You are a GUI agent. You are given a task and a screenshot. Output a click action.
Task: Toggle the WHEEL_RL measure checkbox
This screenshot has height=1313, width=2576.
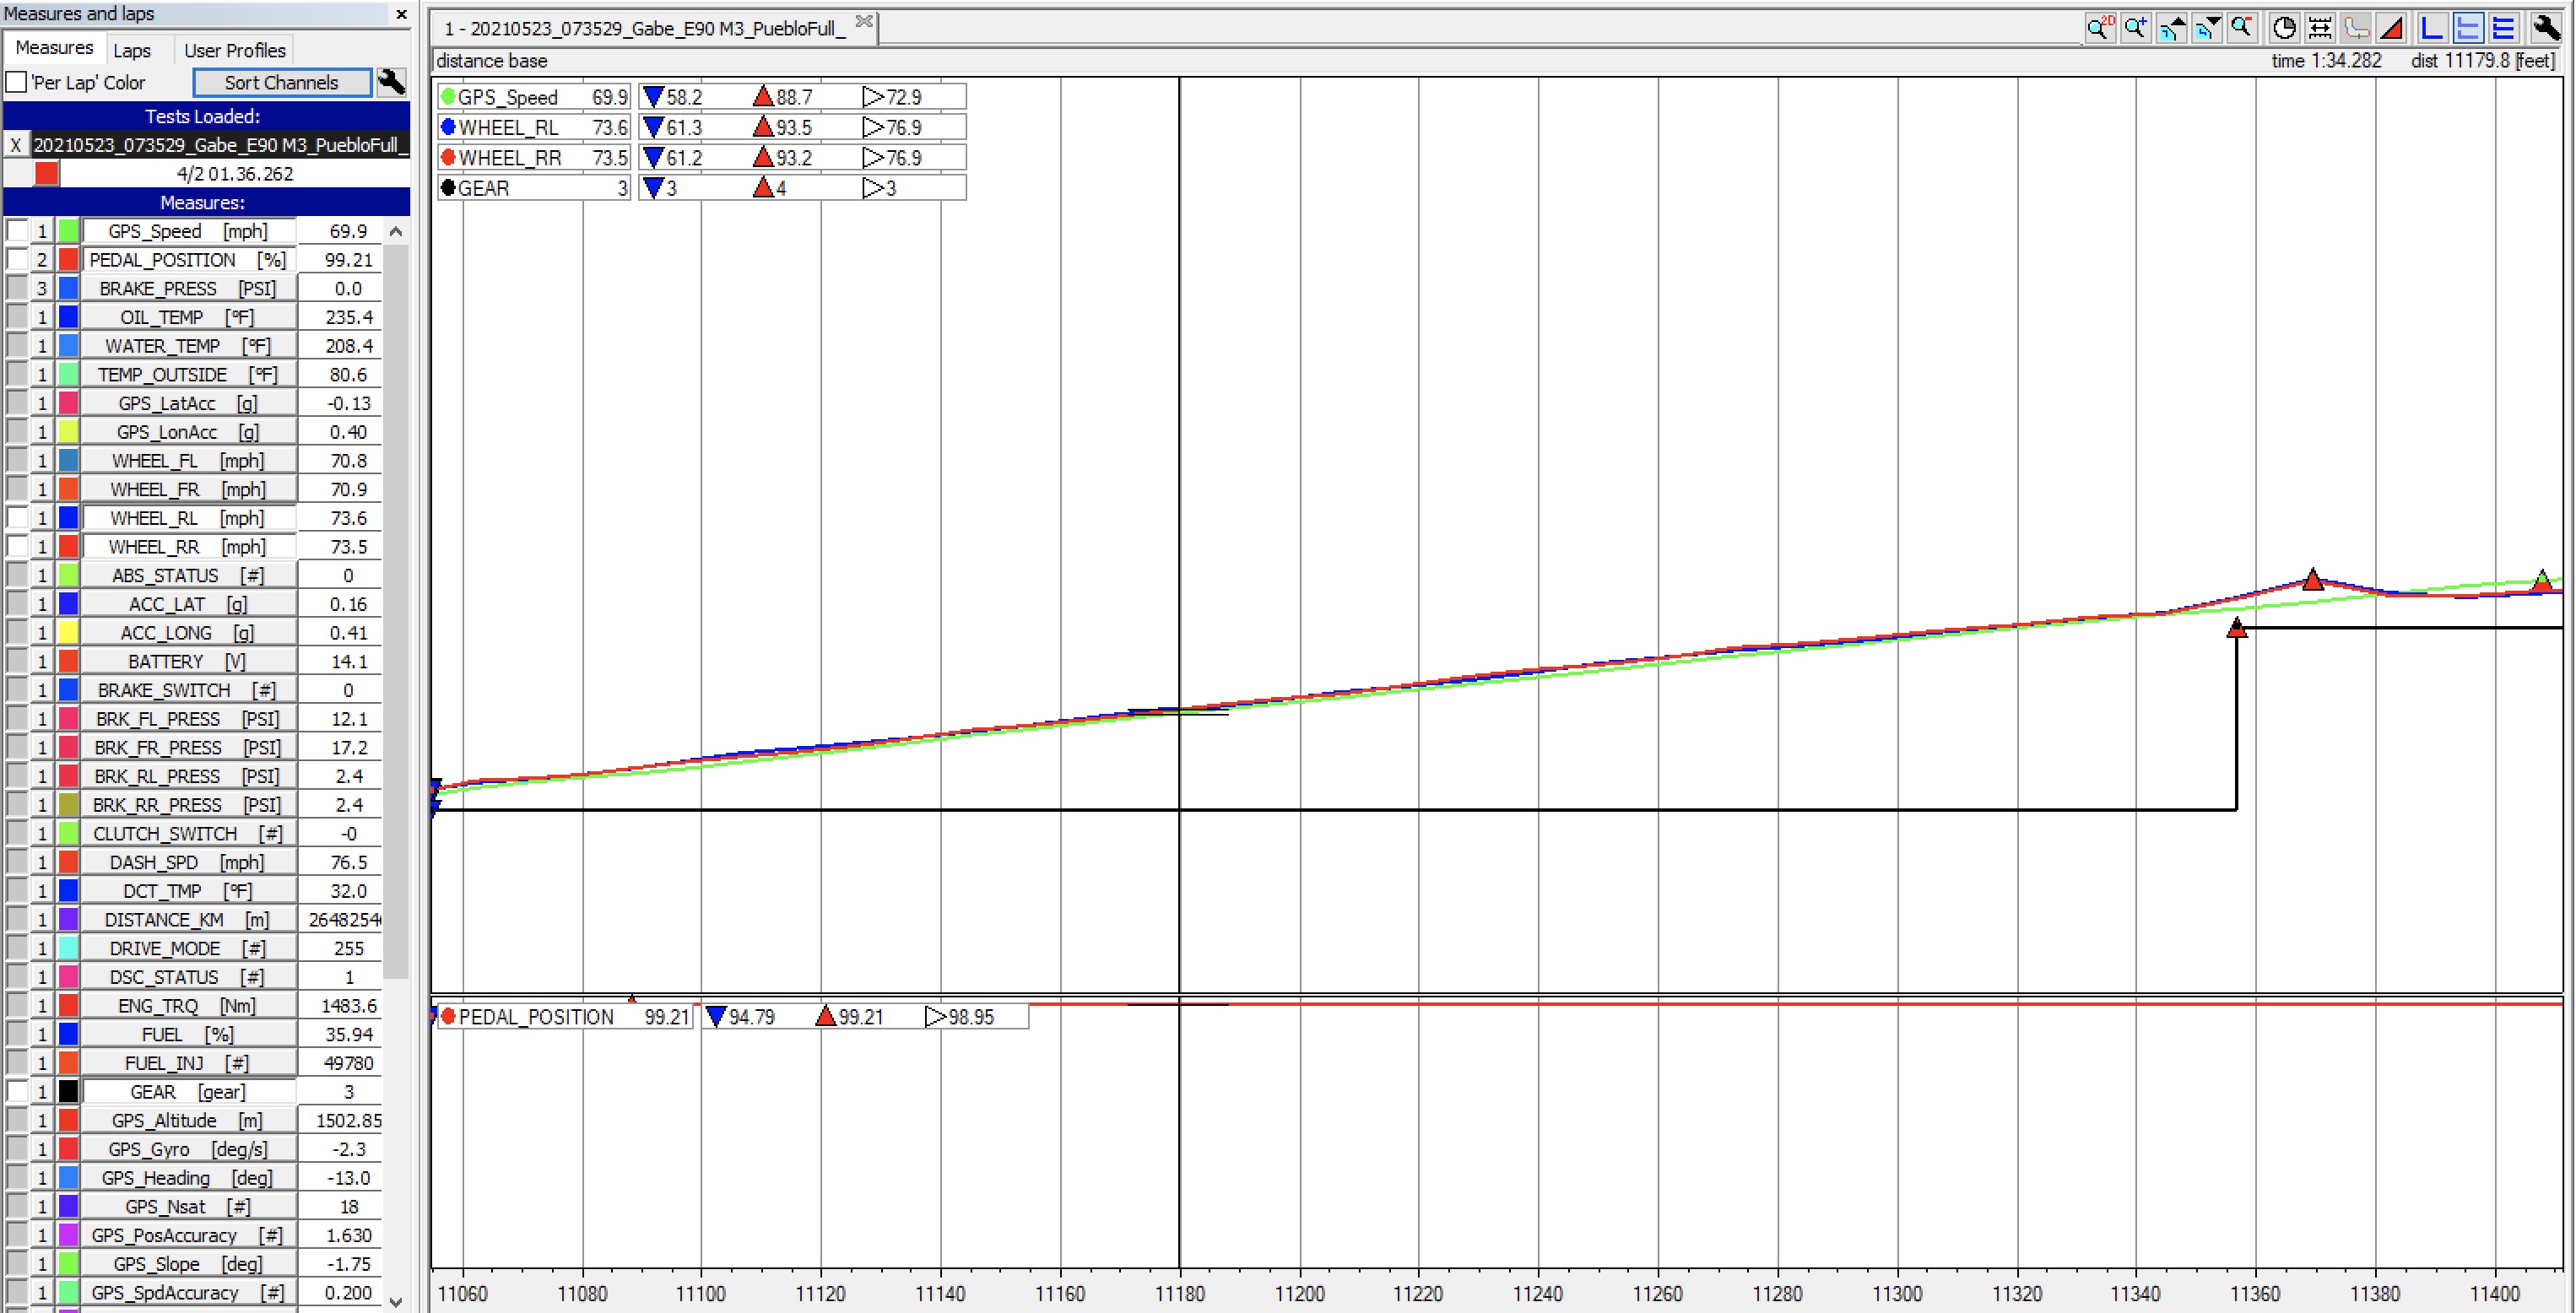17,518
